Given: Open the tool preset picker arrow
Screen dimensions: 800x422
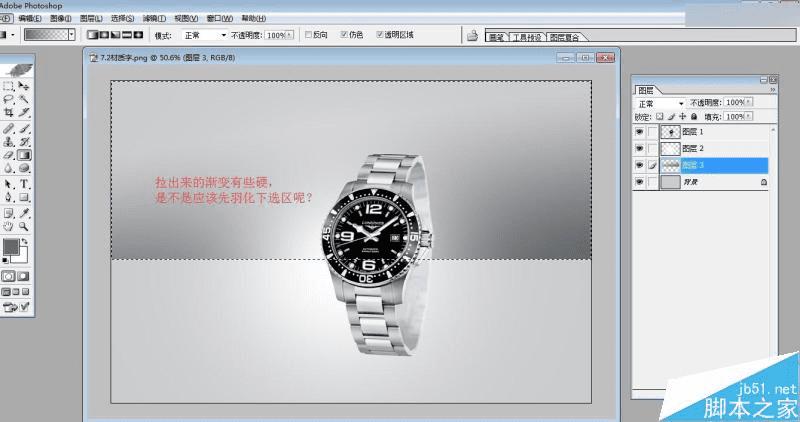Looking at the screenshot, I should 13,35.
